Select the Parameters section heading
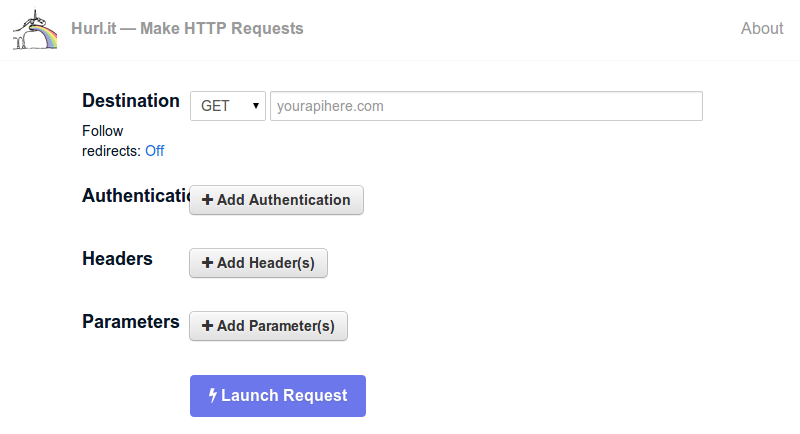This screenshot has height=434, width=800. [x=131, y=322]
